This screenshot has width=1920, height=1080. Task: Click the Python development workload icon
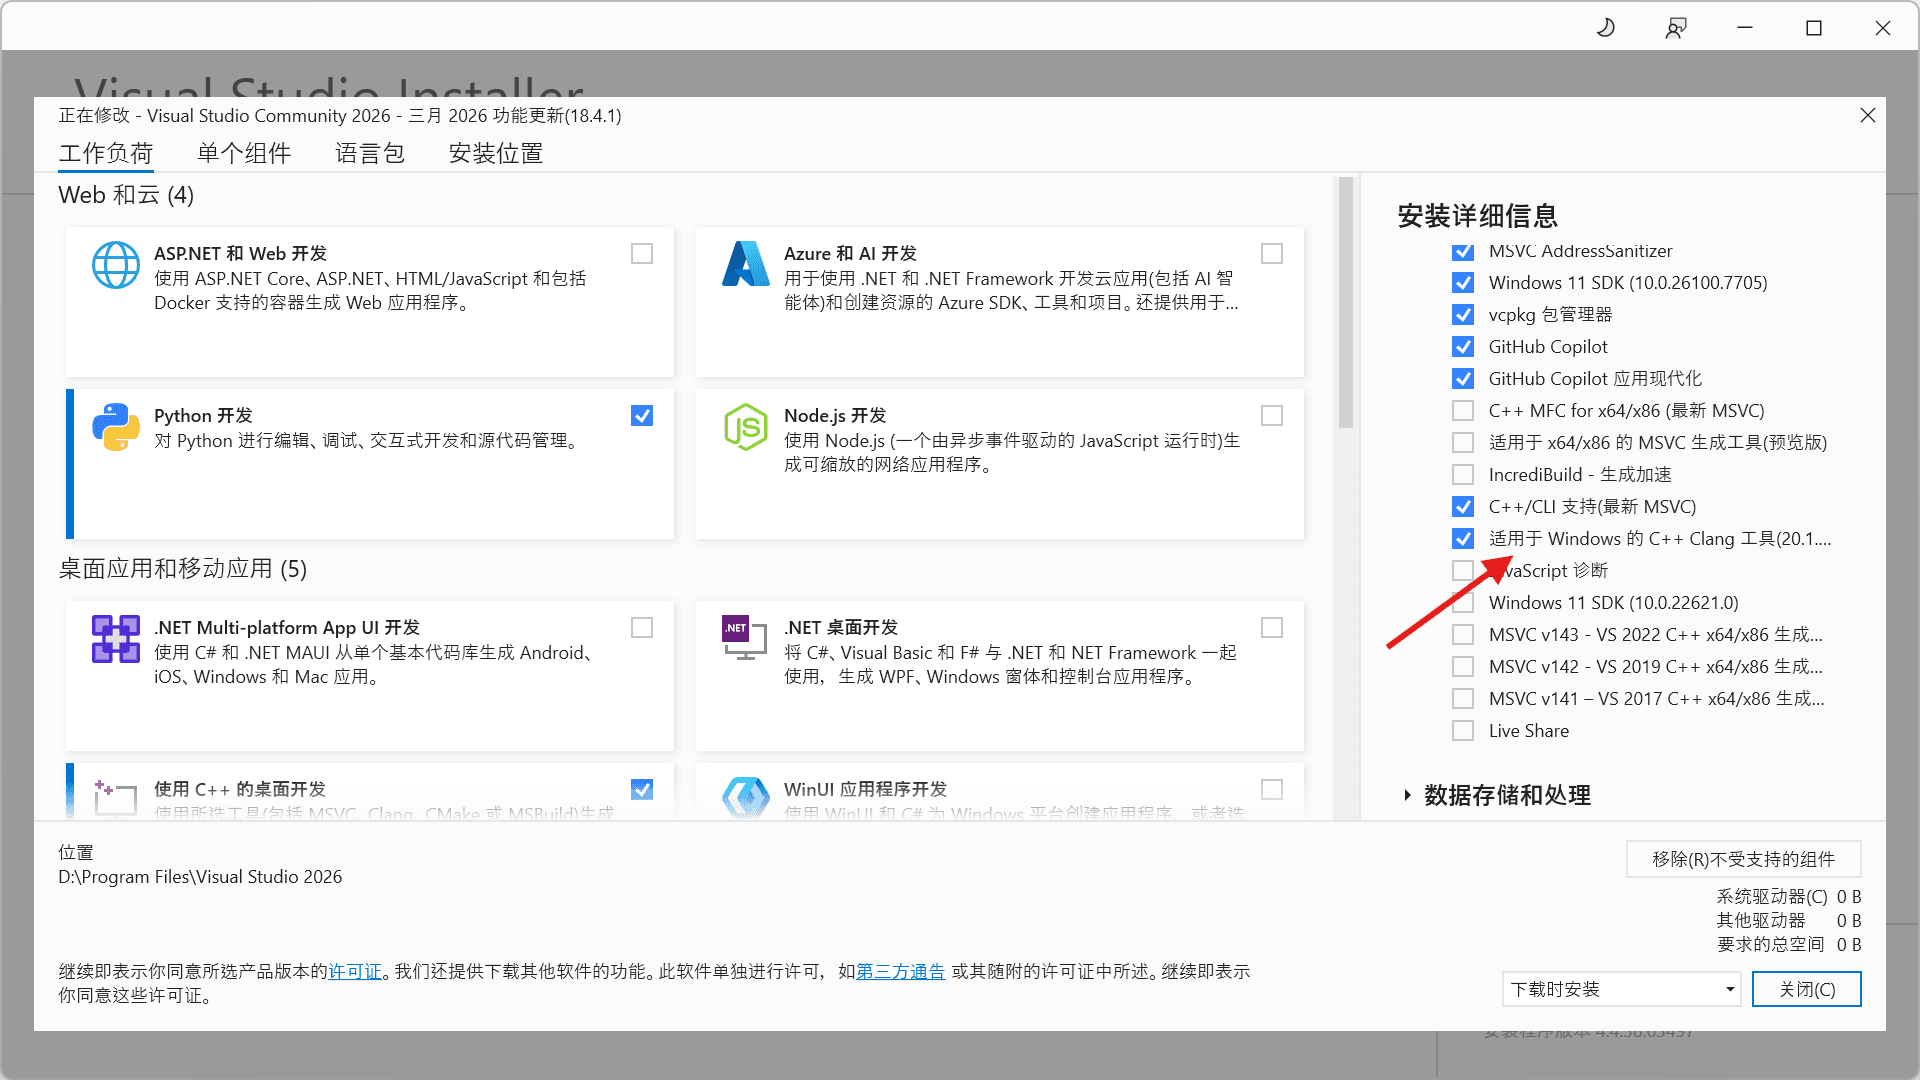tap(116, 427)
